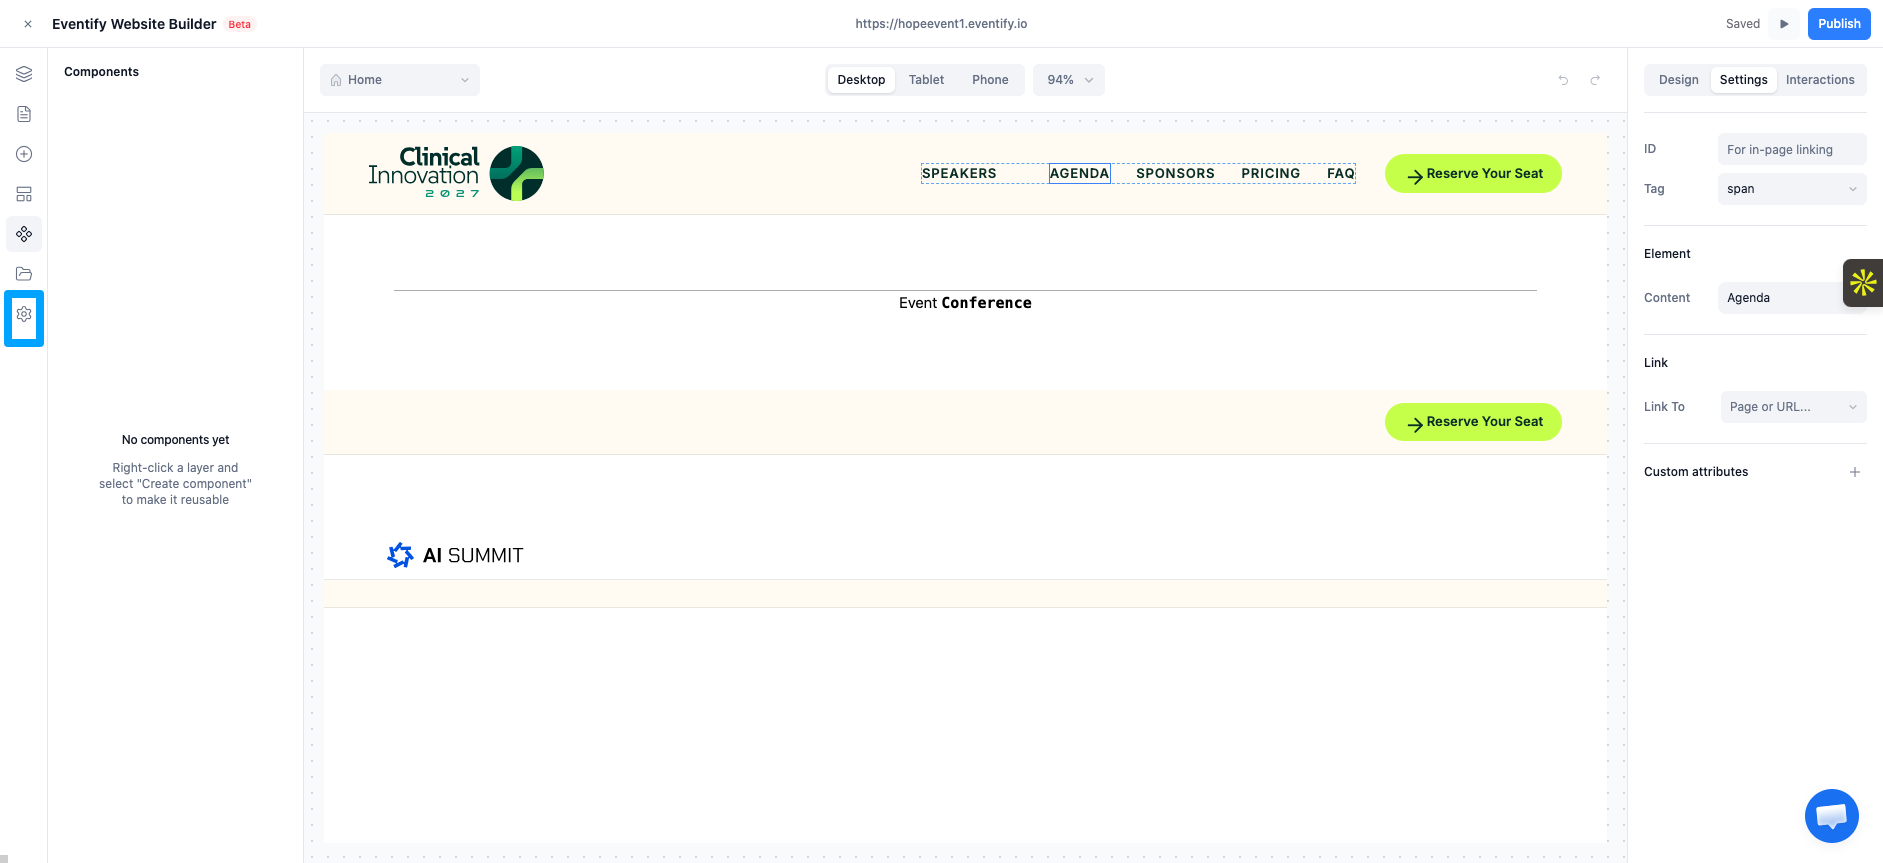Click the Event Conference heading text
Image resolution: width=1883 pixels, height=863 pixels.
point(965,303)
